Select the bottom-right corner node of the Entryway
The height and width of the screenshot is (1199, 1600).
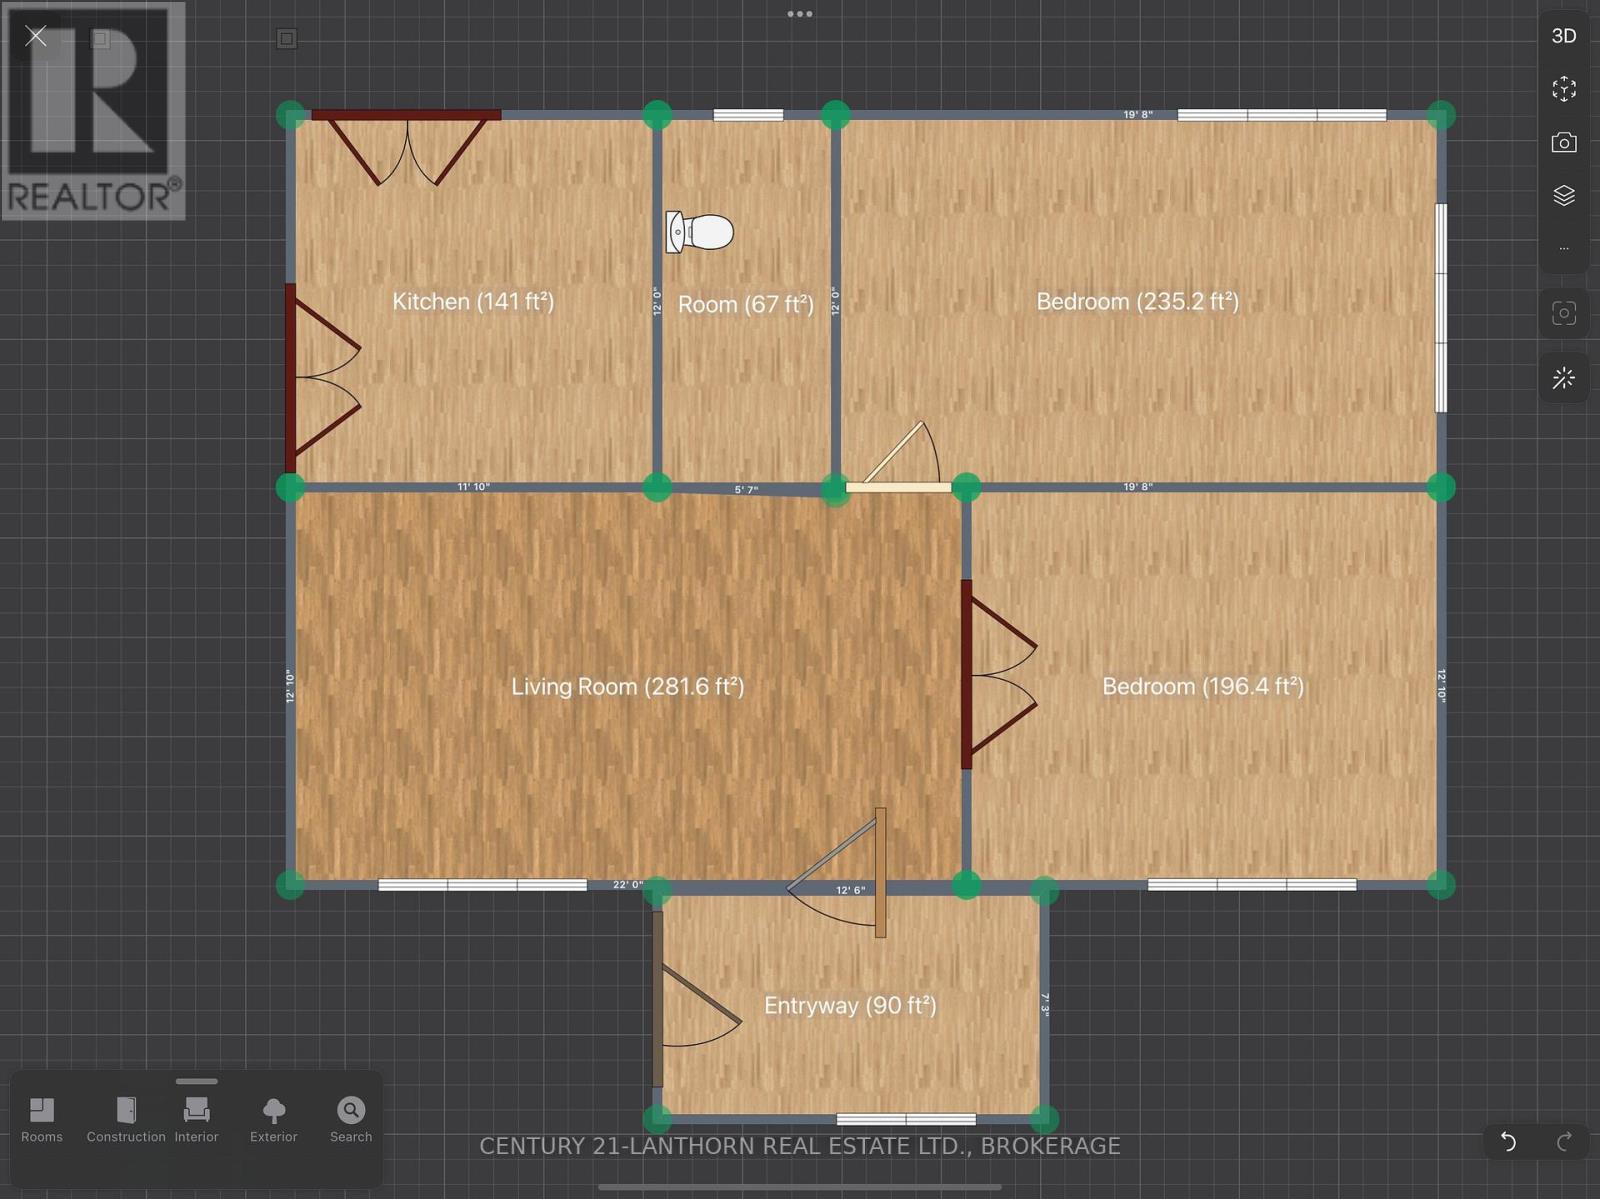1043,1118
